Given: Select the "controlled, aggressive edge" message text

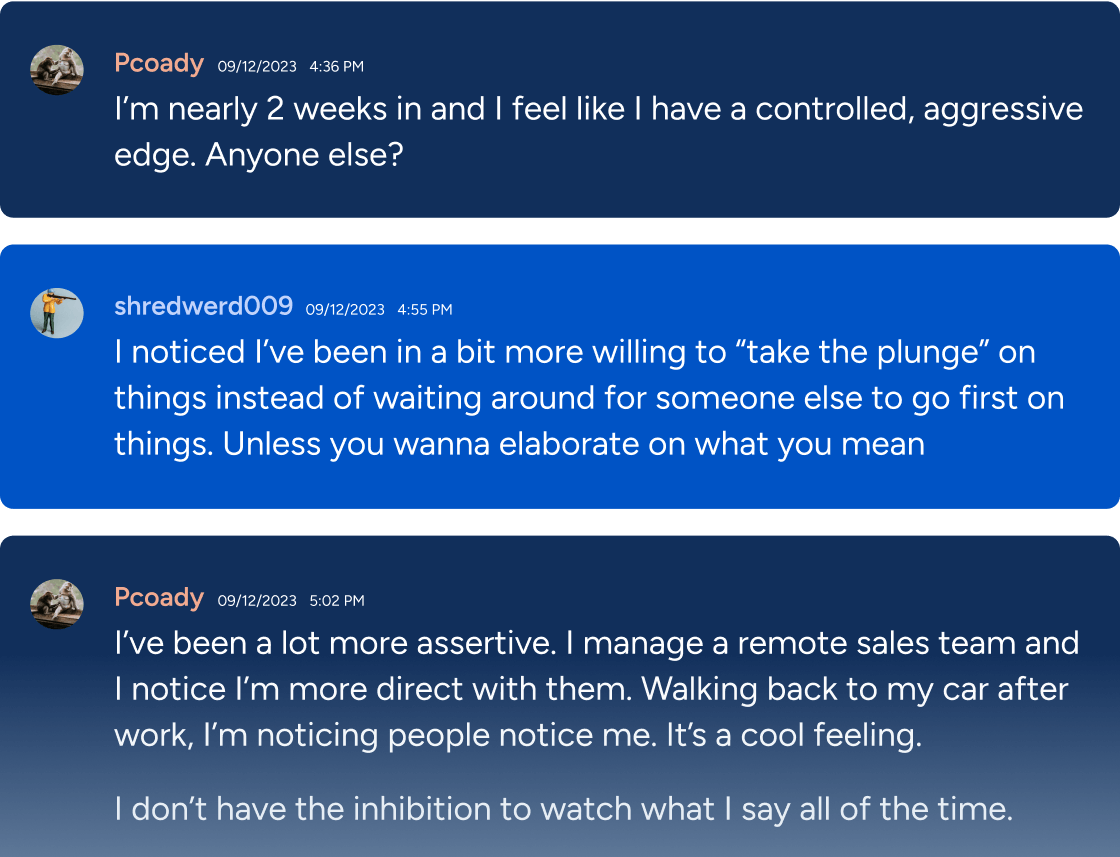Looking at the screenshot, I should pos(599,132).
